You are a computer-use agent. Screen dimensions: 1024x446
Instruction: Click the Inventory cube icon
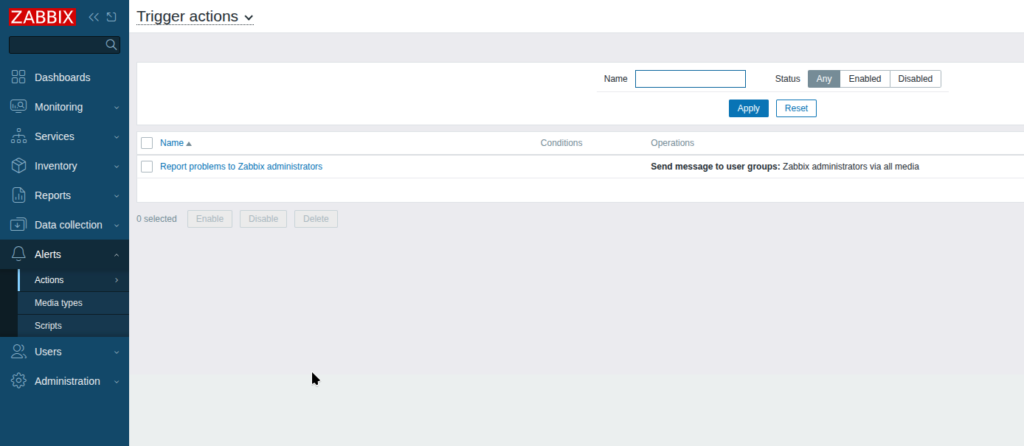click(x=18, y=166)
